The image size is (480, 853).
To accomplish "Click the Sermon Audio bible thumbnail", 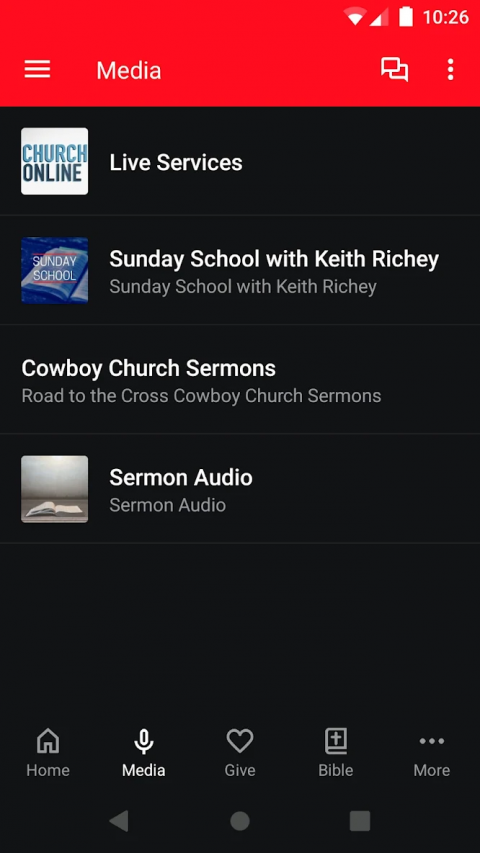I will [x=54, y=489].
